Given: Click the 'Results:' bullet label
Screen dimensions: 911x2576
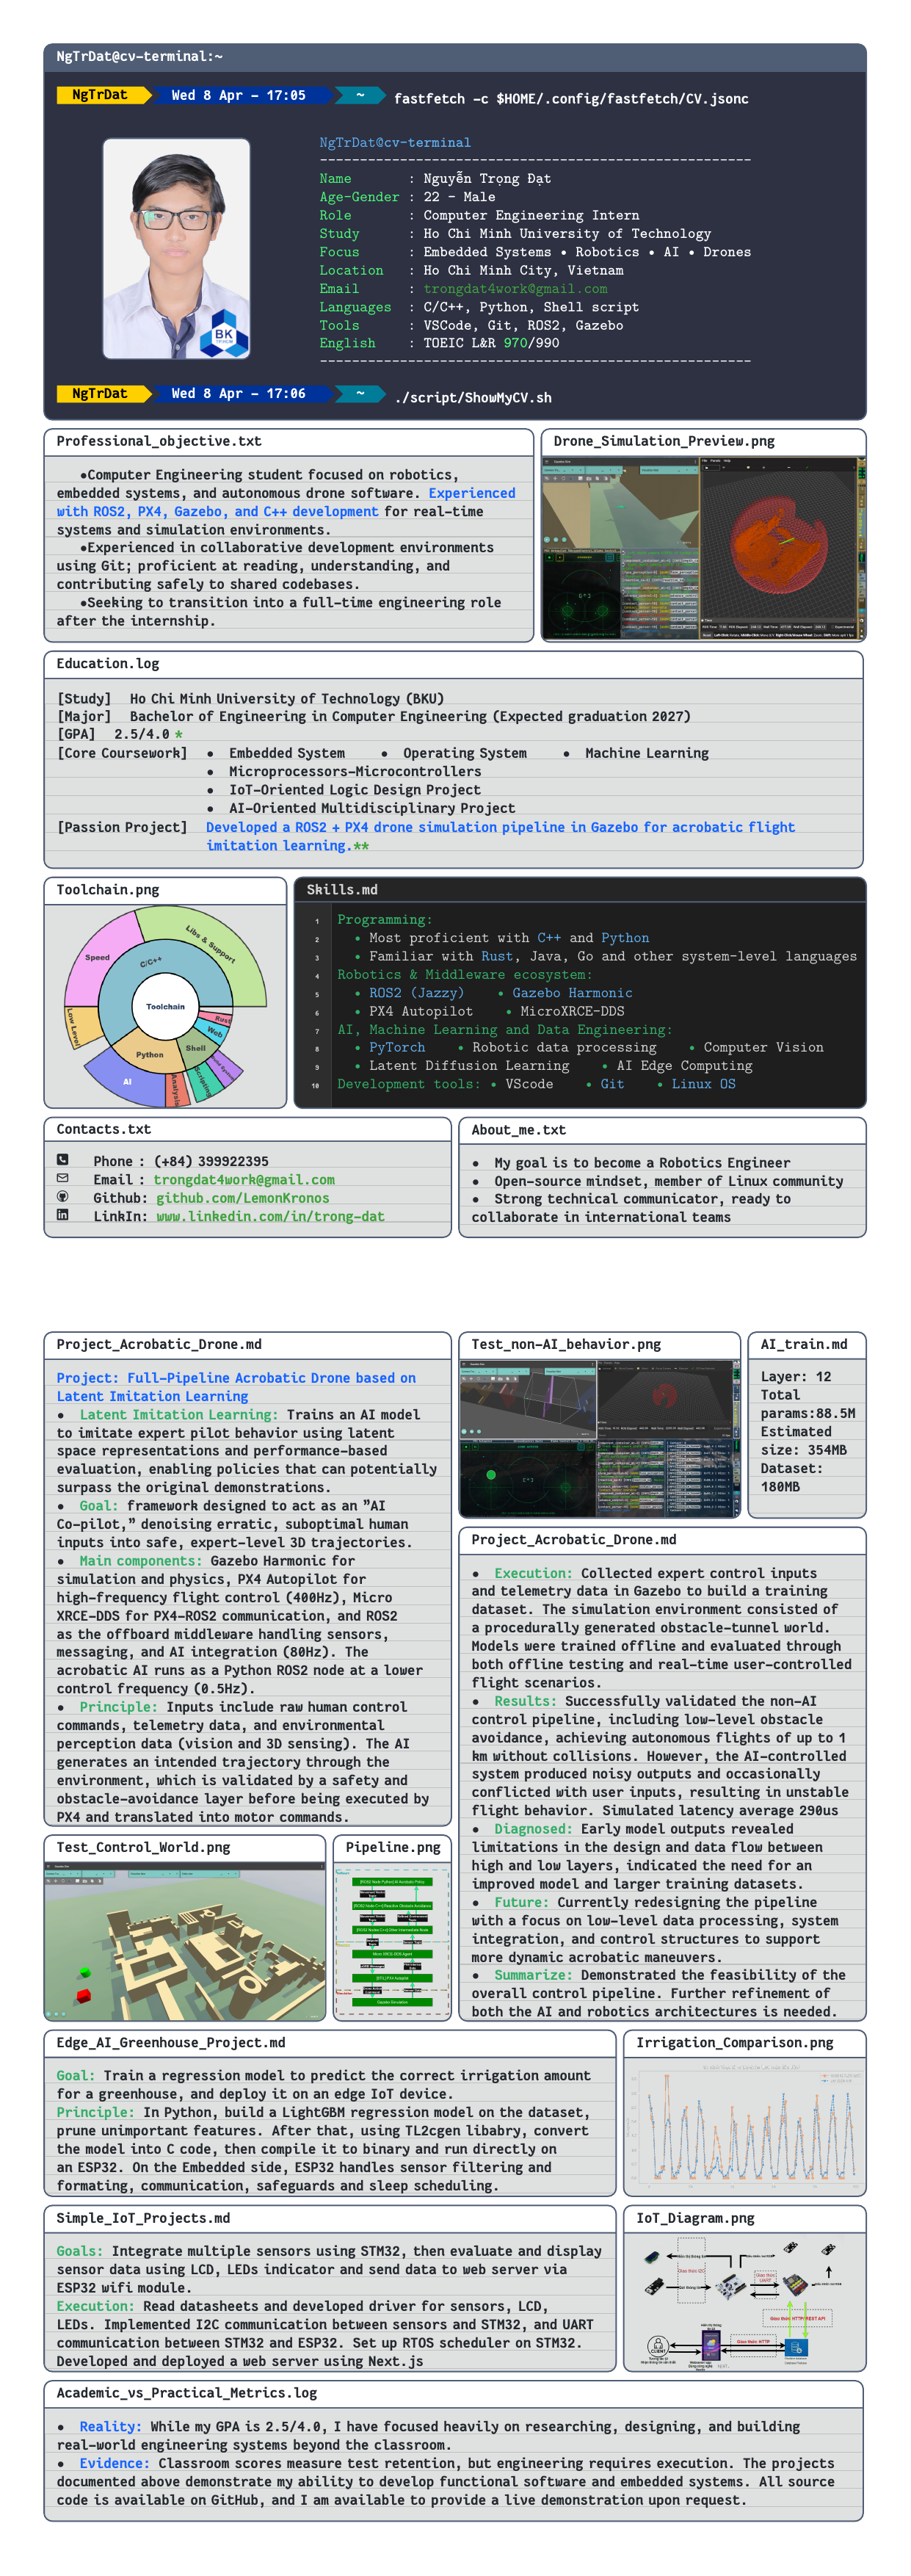Looking at the screenshot, I should pos(525,1701).
